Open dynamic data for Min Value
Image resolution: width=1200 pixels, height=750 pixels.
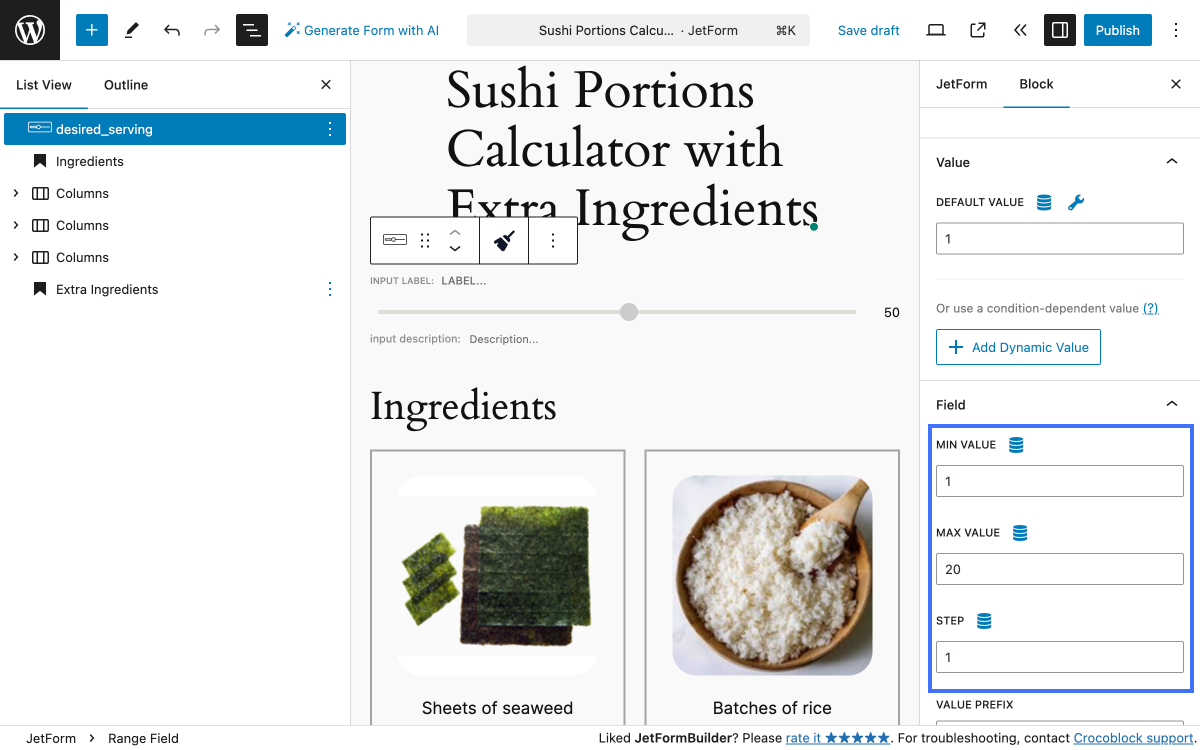[x=1016, y=444]
